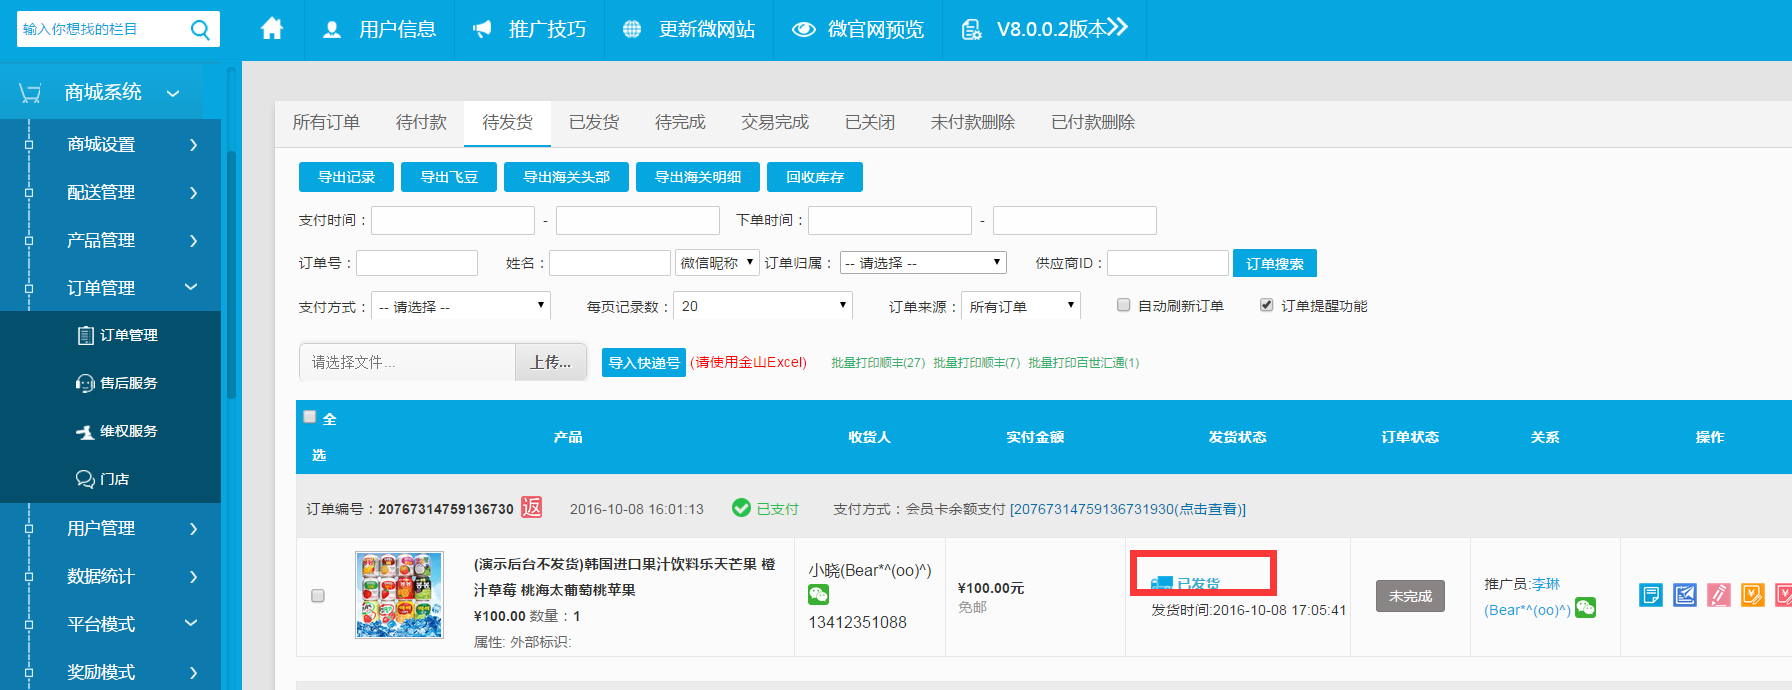Check the select-all 全选 checkbox
1792x690 pixels.
(x=310, y=417)
